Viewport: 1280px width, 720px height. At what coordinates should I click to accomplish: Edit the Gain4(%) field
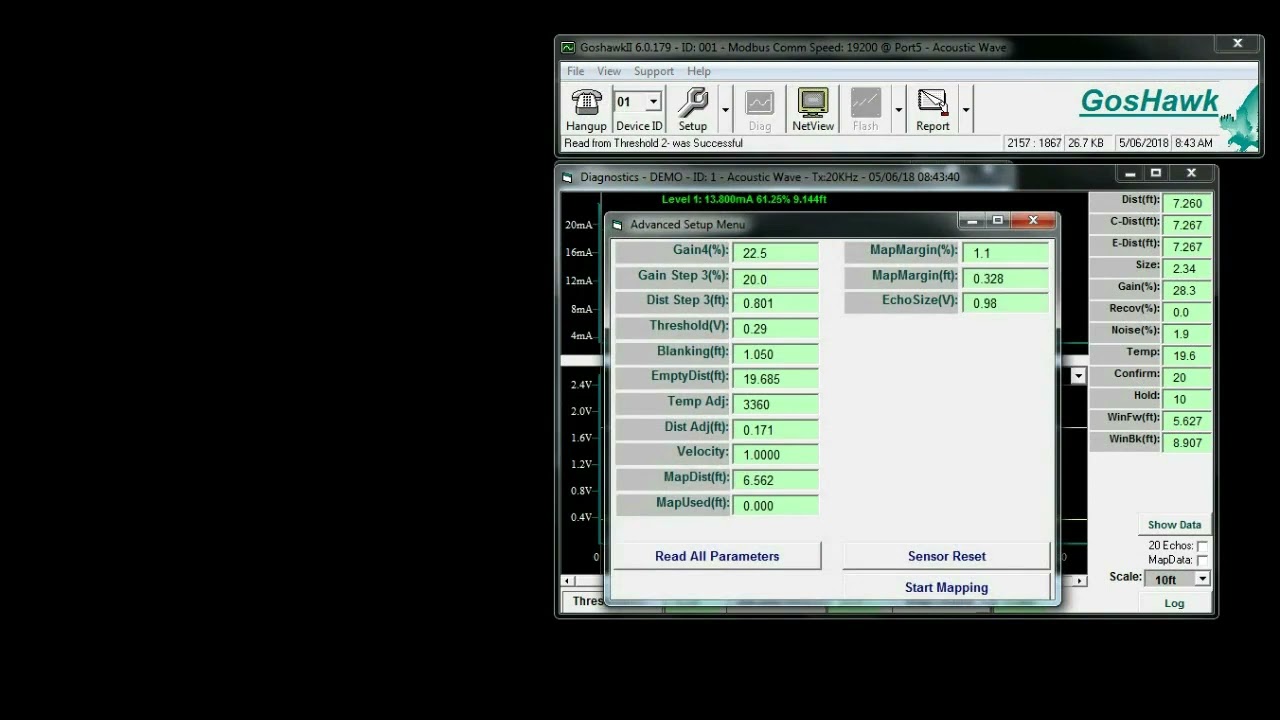(x=776, y=253)
